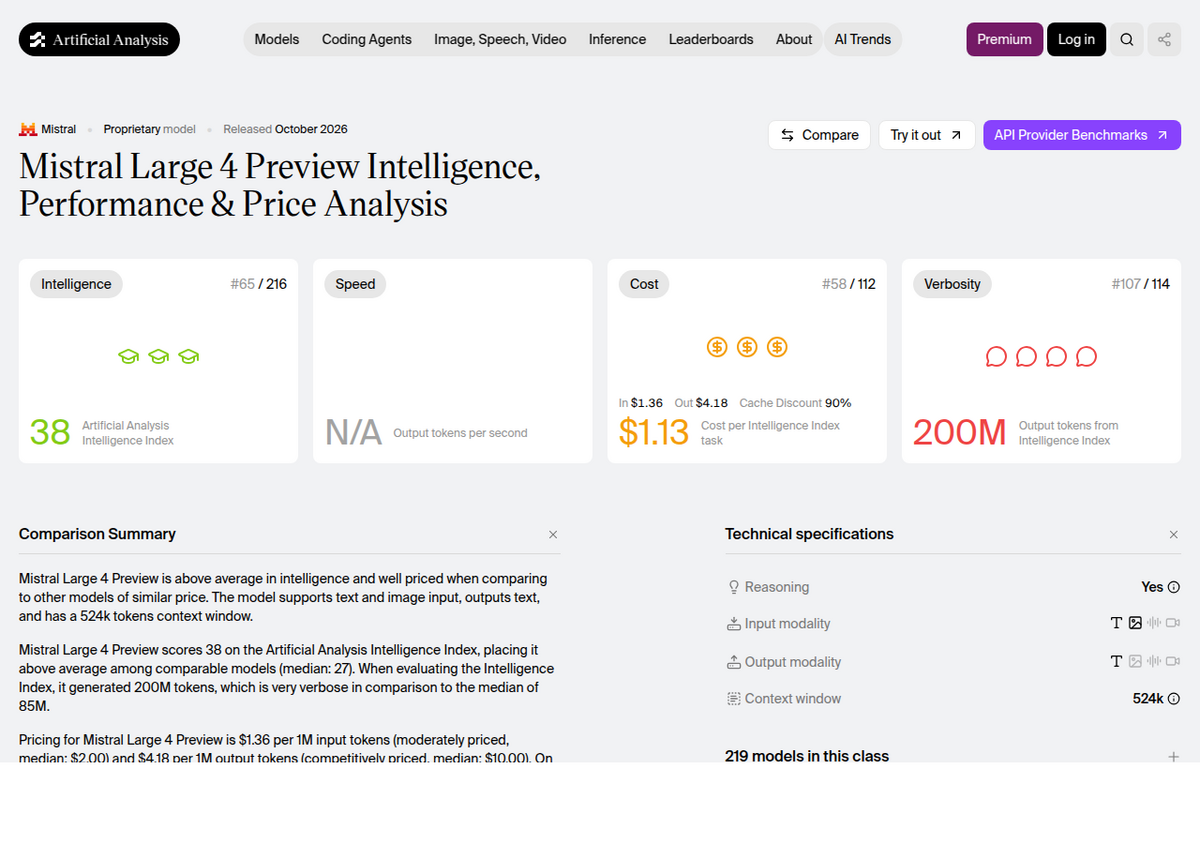This screenshot has width=1200, height=844.
Task: Click the Output modality upload icon
Action: pos(734,662)
